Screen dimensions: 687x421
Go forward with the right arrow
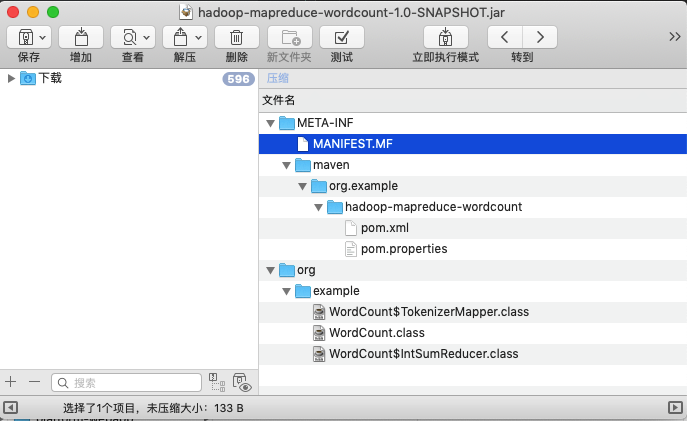[540, 37]
